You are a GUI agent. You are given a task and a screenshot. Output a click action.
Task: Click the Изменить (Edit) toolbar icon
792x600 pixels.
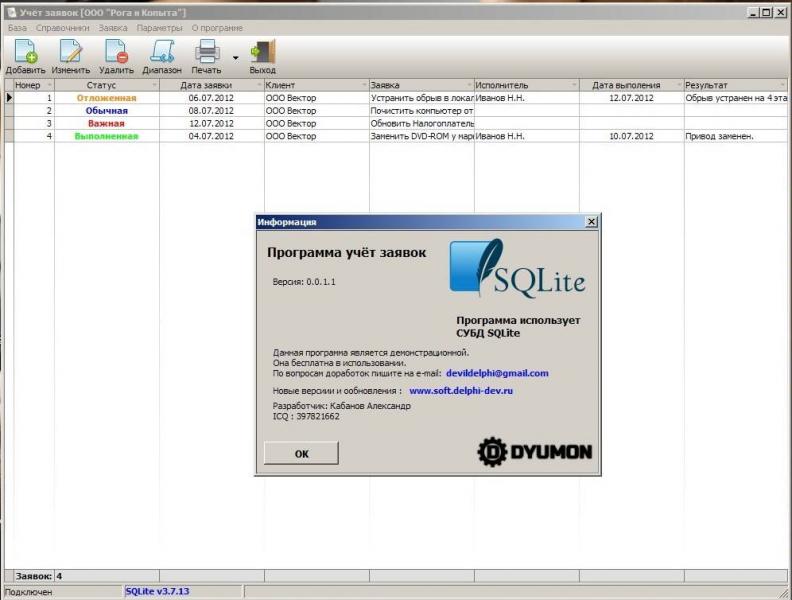(x=71, y=51)
